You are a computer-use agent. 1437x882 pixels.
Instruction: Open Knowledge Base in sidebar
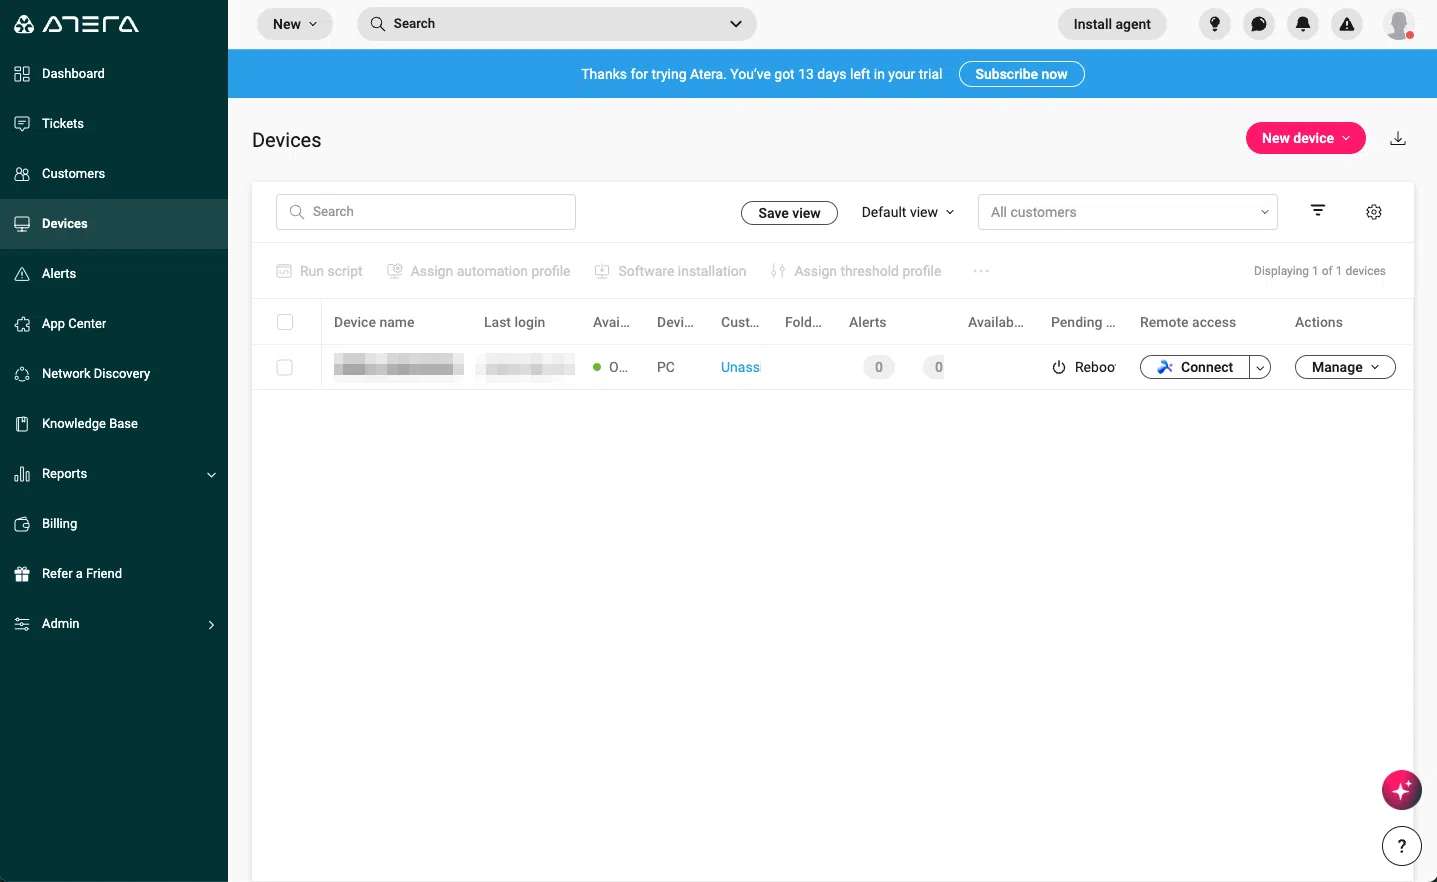[114, 424]
